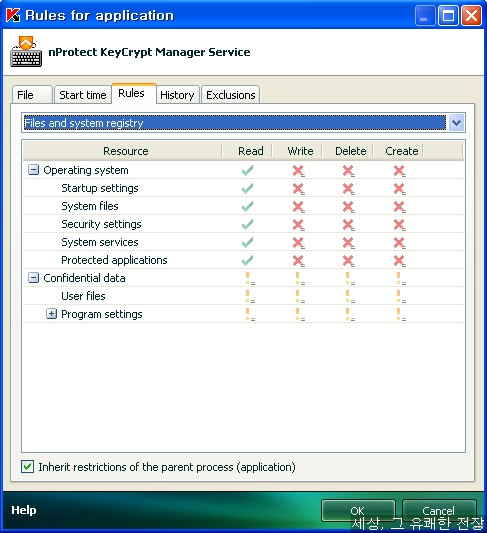Click Delete deny icon for Operating system

pos(349,170)
